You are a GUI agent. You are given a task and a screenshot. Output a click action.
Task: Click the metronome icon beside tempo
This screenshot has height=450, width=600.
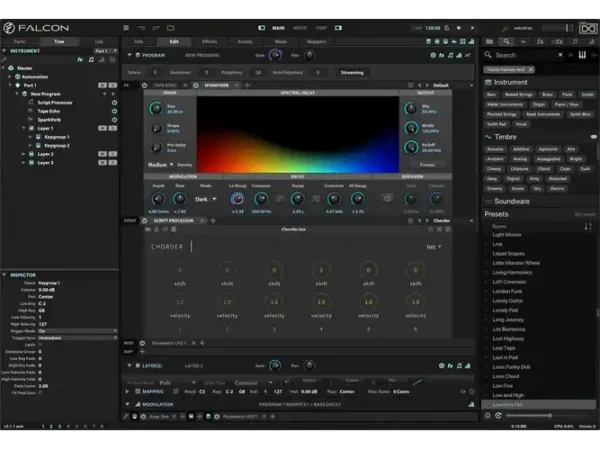[447, 28]
